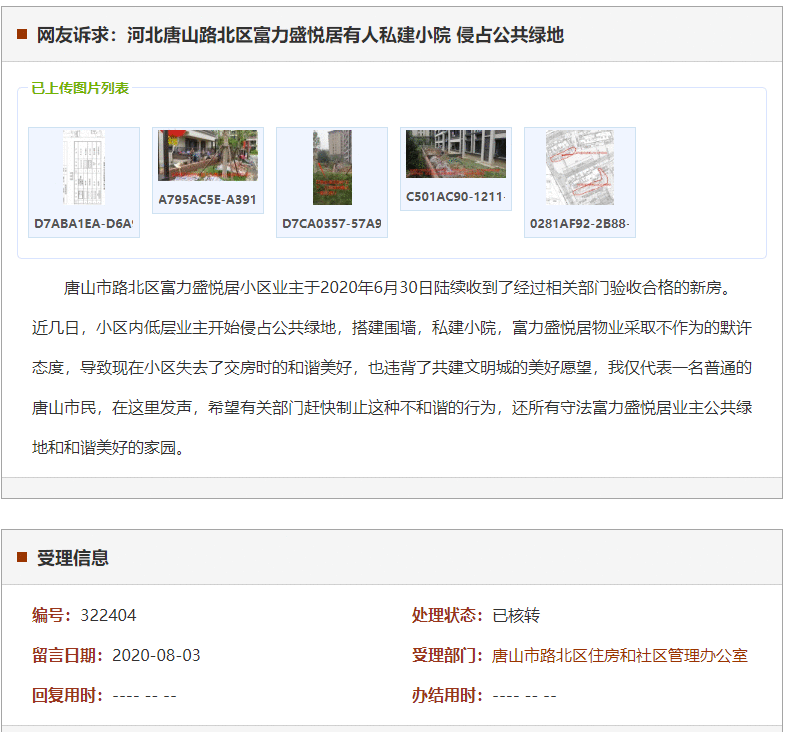Click the line ending 地和和谐美好的家园
Viewport: 787px width, 732px height.
[108, 447]
